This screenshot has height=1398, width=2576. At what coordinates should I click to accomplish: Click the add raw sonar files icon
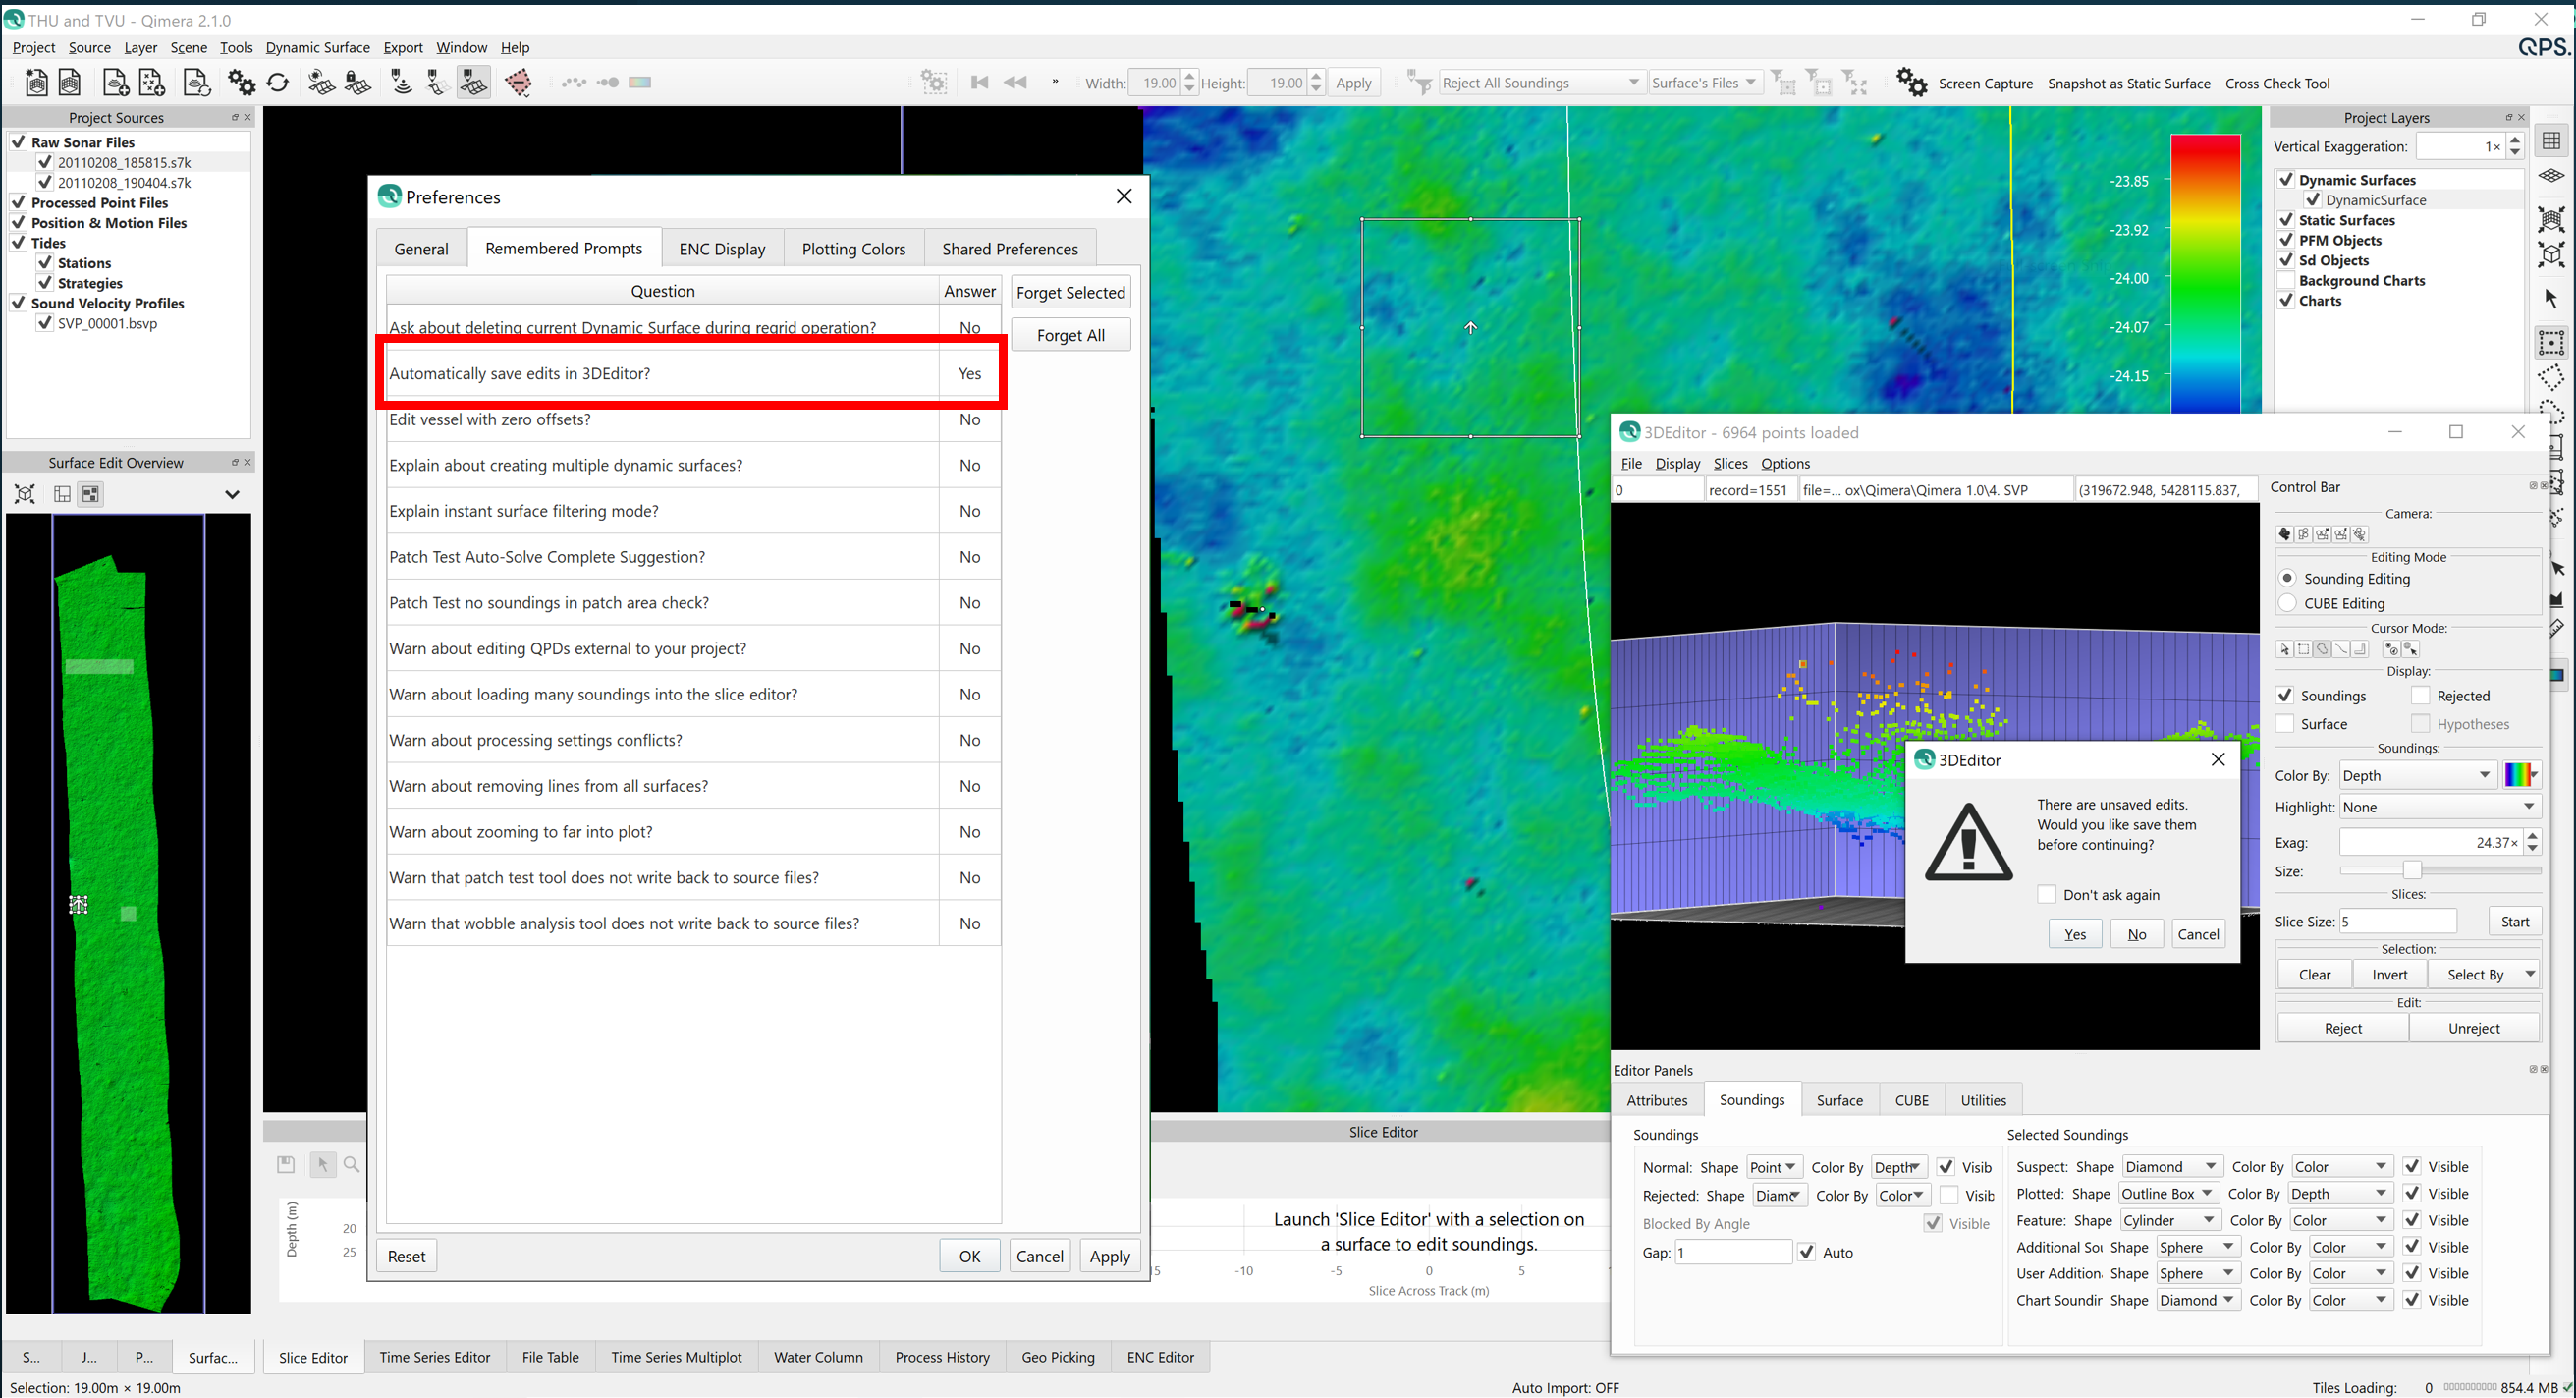[115, 83]
